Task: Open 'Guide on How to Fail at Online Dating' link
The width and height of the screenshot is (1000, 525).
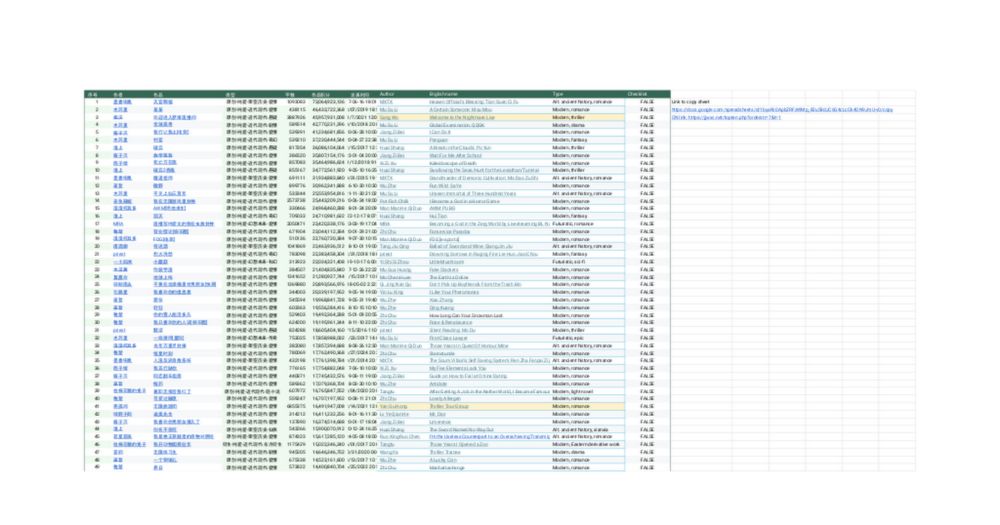Action: tap(468, 376)
